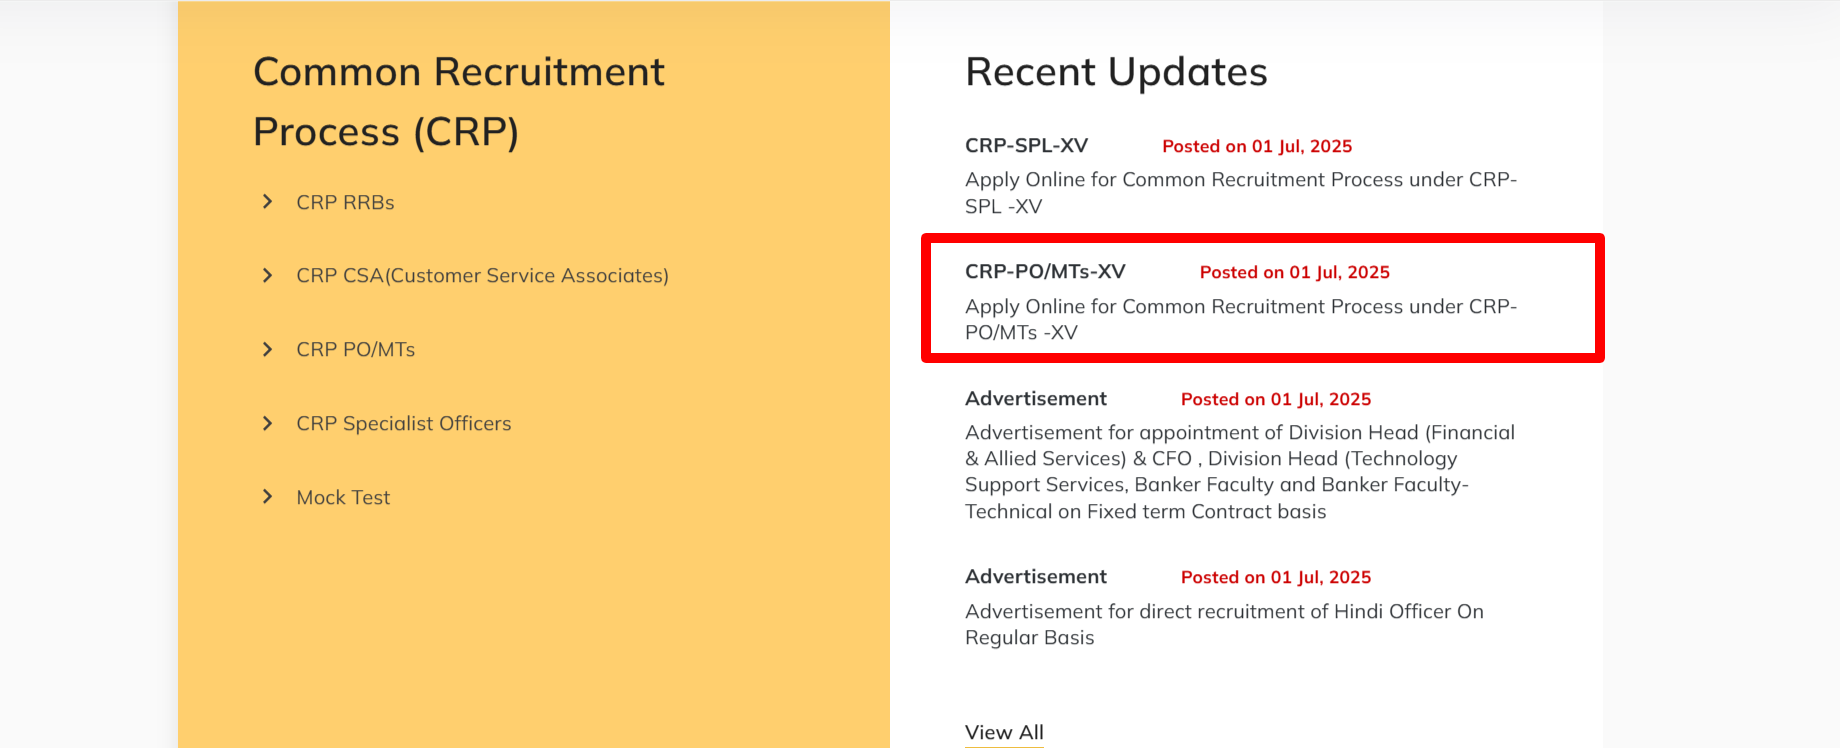The height and width of the screenshot is (748, 1840).
Task: Click the Advertisement heading above Hindi Officer notice
Action: 1036,577
